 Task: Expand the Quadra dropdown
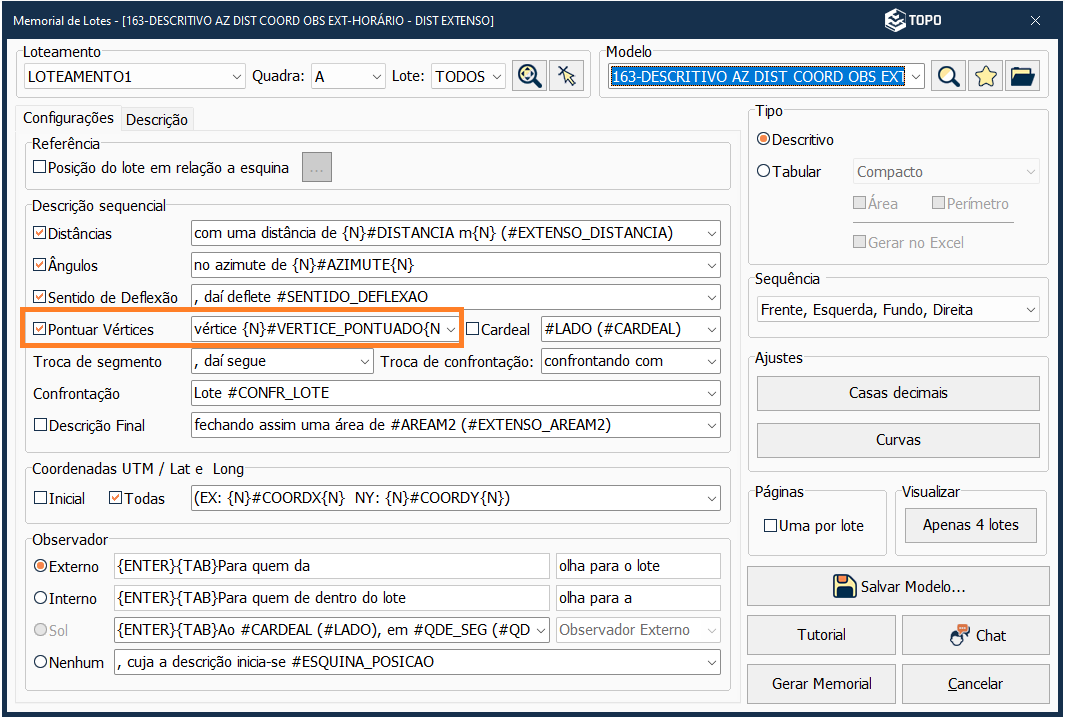click(376, 76)
